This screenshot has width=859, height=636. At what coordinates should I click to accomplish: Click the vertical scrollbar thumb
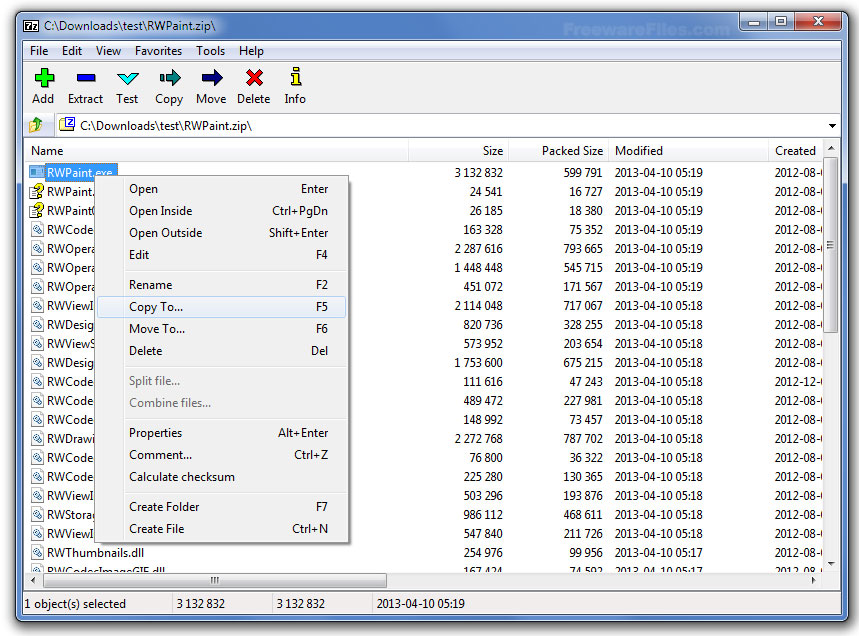pyautogui.click(x=831, y=245)
